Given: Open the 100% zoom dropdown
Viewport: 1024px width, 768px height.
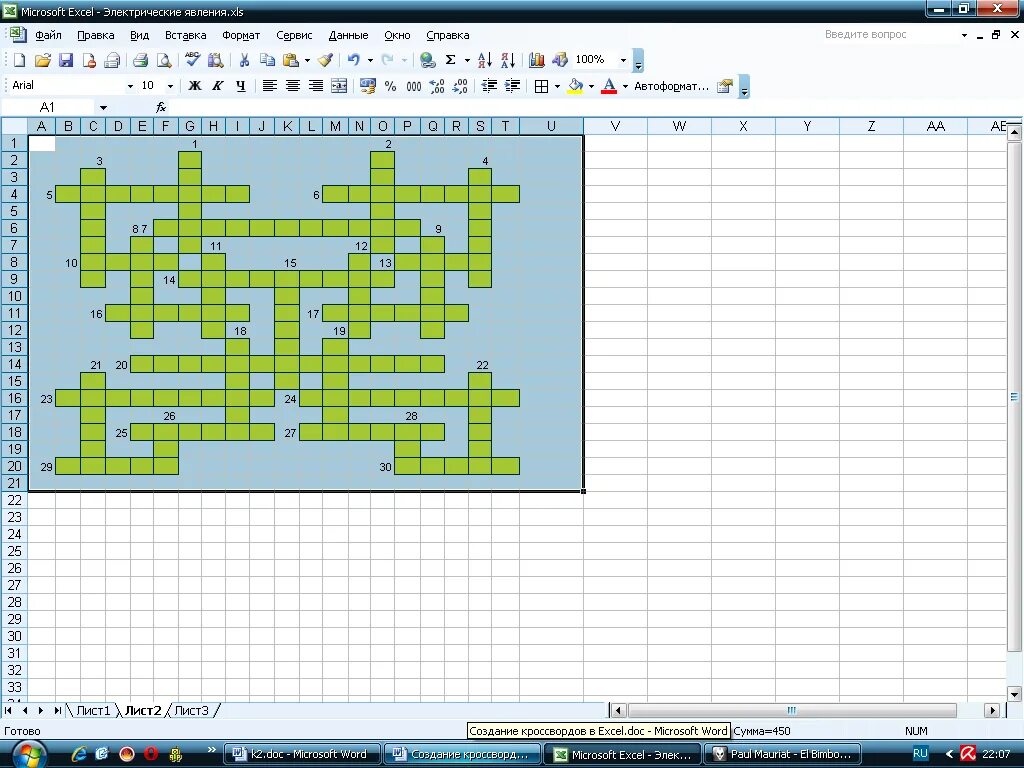Looking at the screenshot, I should click(623, 60).
